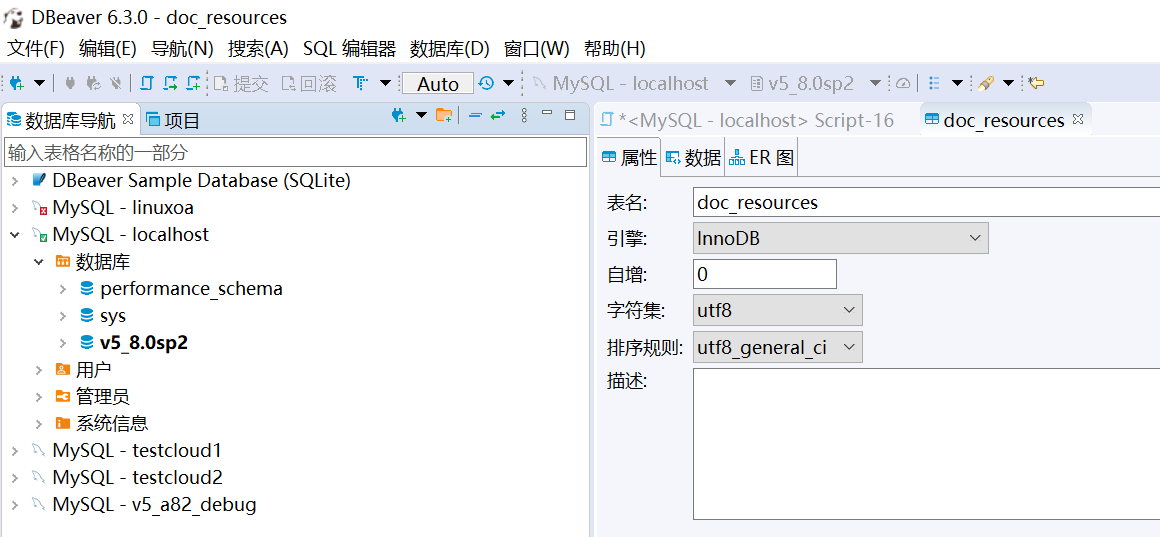Open navigator panel New Connection dropdown arrow
Screen dimensions: 1160x537
click(422, 115)
